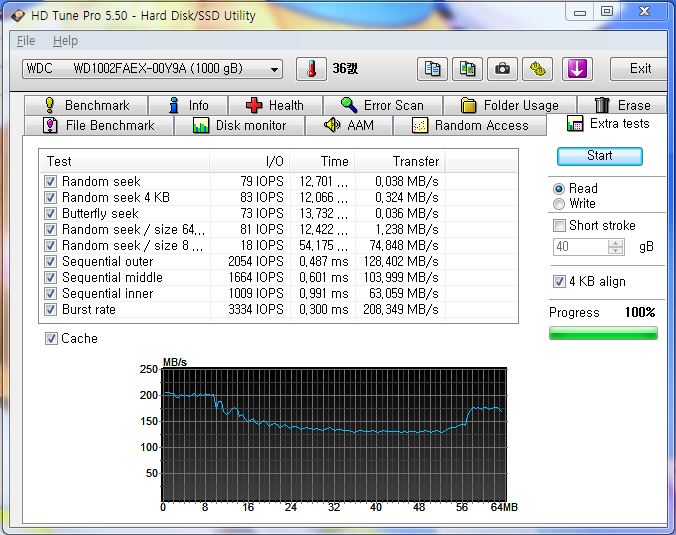Select the Extra tests tab
Image resolution: width=676 pixels, height=535 pixels.
click(607, 124)
